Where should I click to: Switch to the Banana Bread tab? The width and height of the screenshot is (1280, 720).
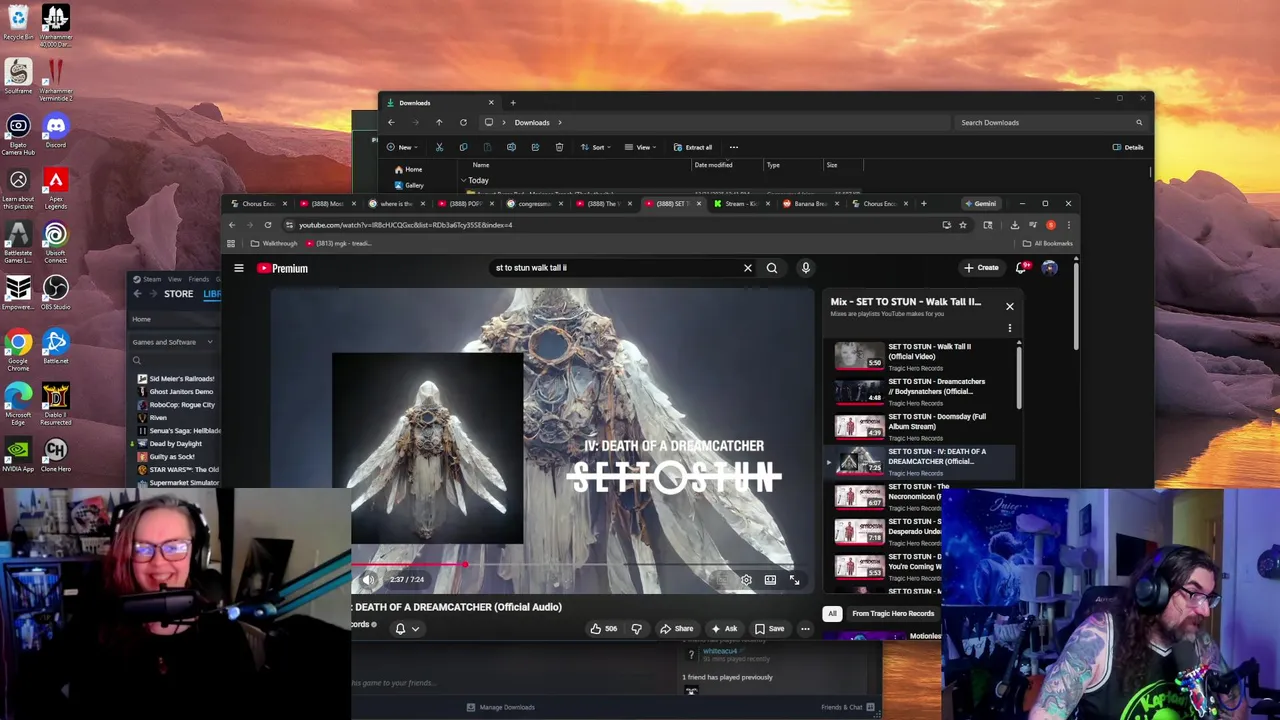808,204
